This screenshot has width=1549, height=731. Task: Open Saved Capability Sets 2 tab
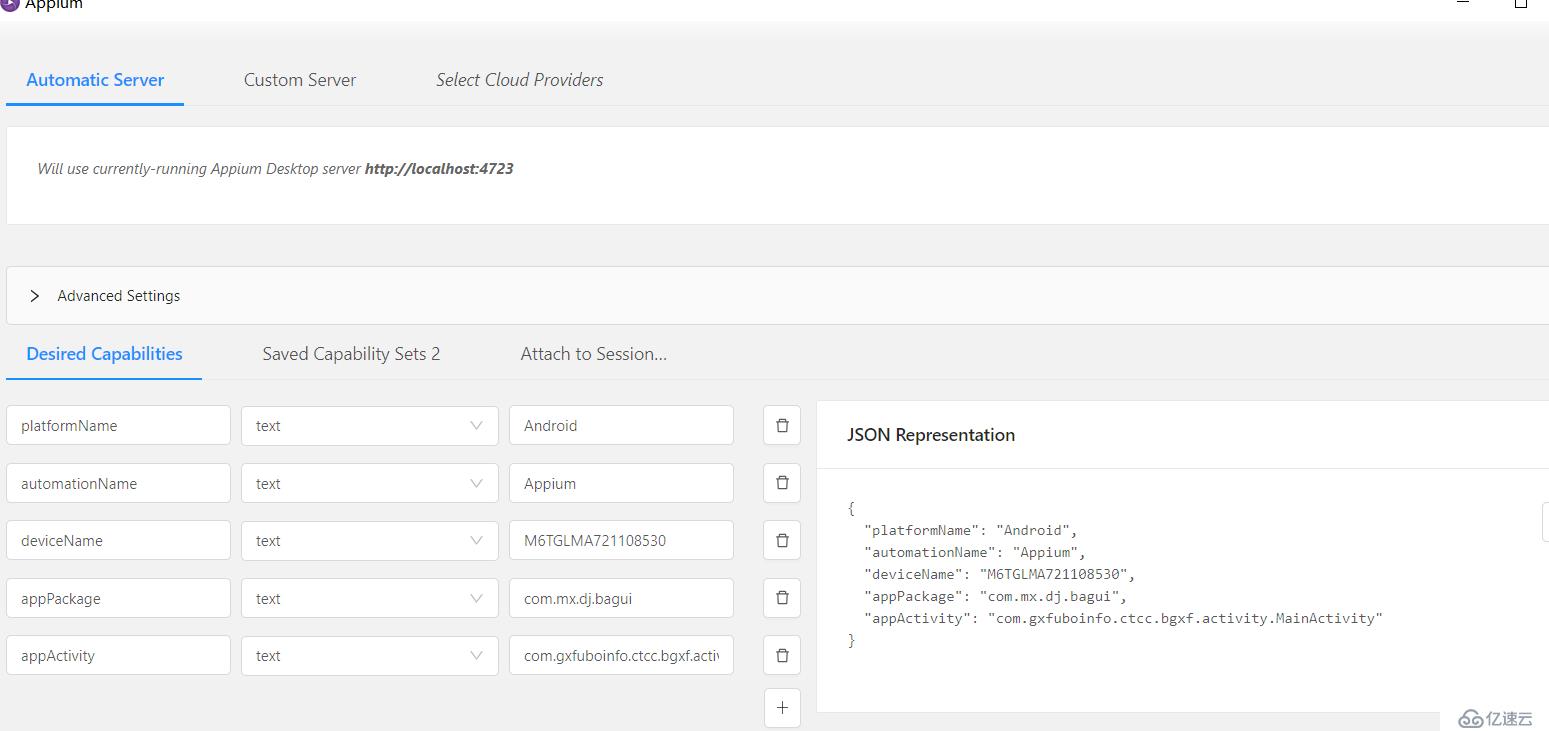click(351, 354)
